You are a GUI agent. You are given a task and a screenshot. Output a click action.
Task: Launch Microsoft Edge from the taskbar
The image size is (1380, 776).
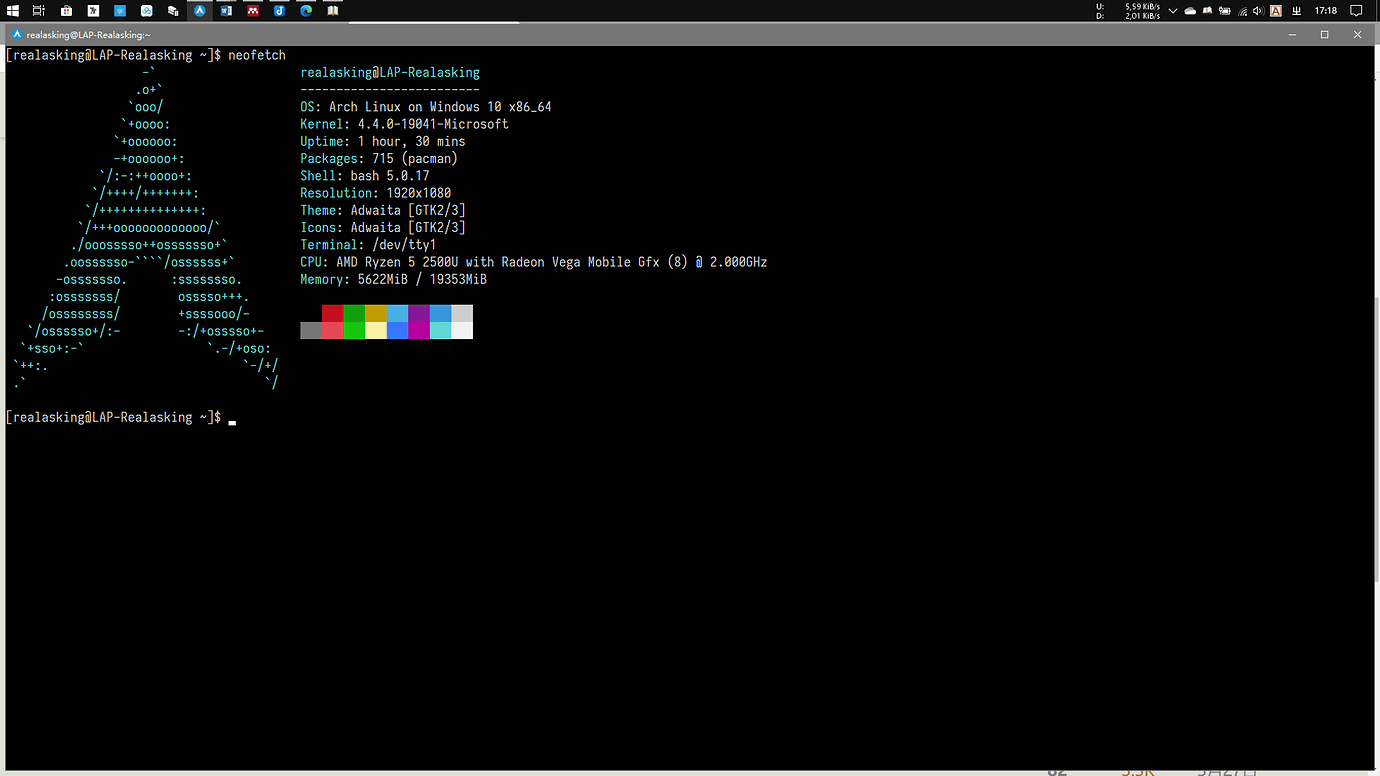307,10
